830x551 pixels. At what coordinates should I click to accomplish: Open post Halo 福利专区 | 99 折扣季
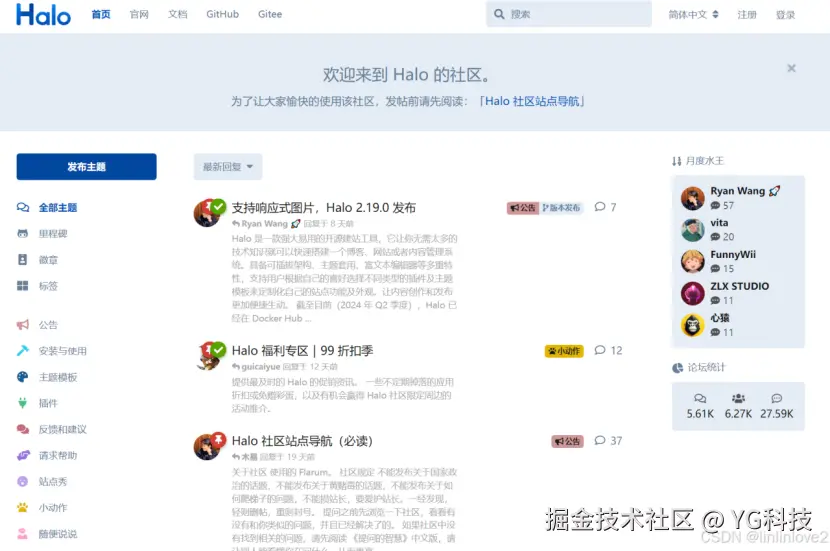point(302,350)
